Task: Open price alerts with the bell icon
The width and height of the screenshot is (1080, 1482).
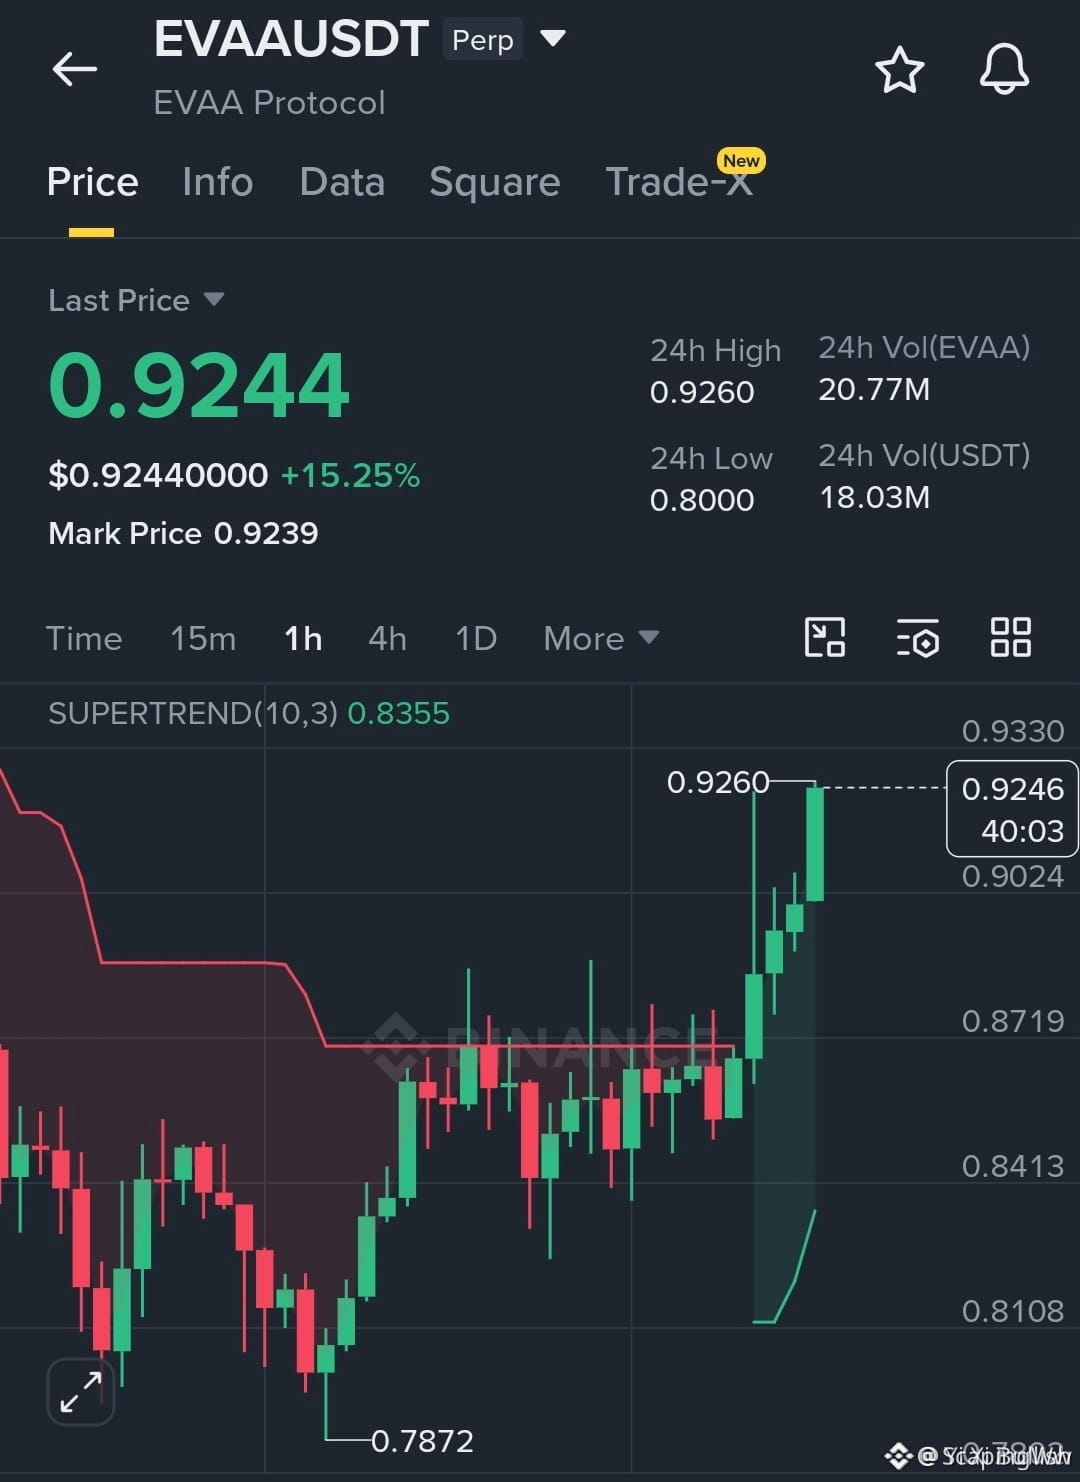Action: 1004,69
